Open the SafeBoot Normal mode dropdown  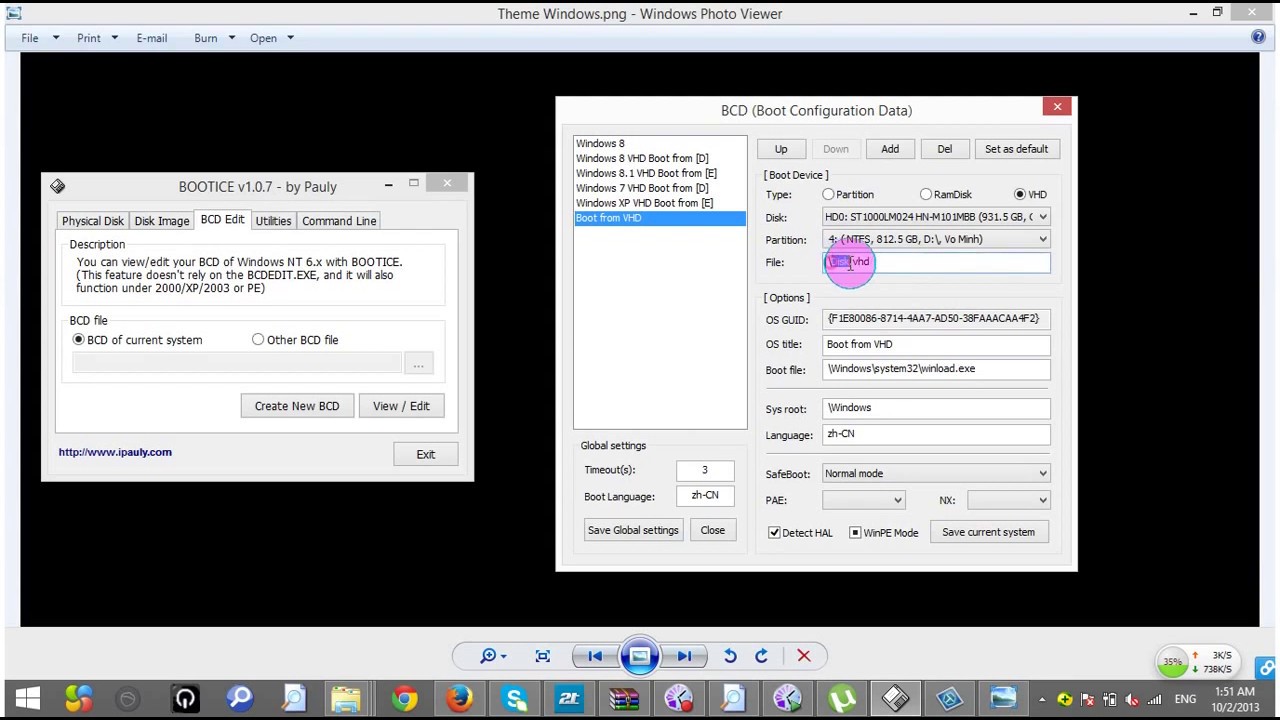936,474
